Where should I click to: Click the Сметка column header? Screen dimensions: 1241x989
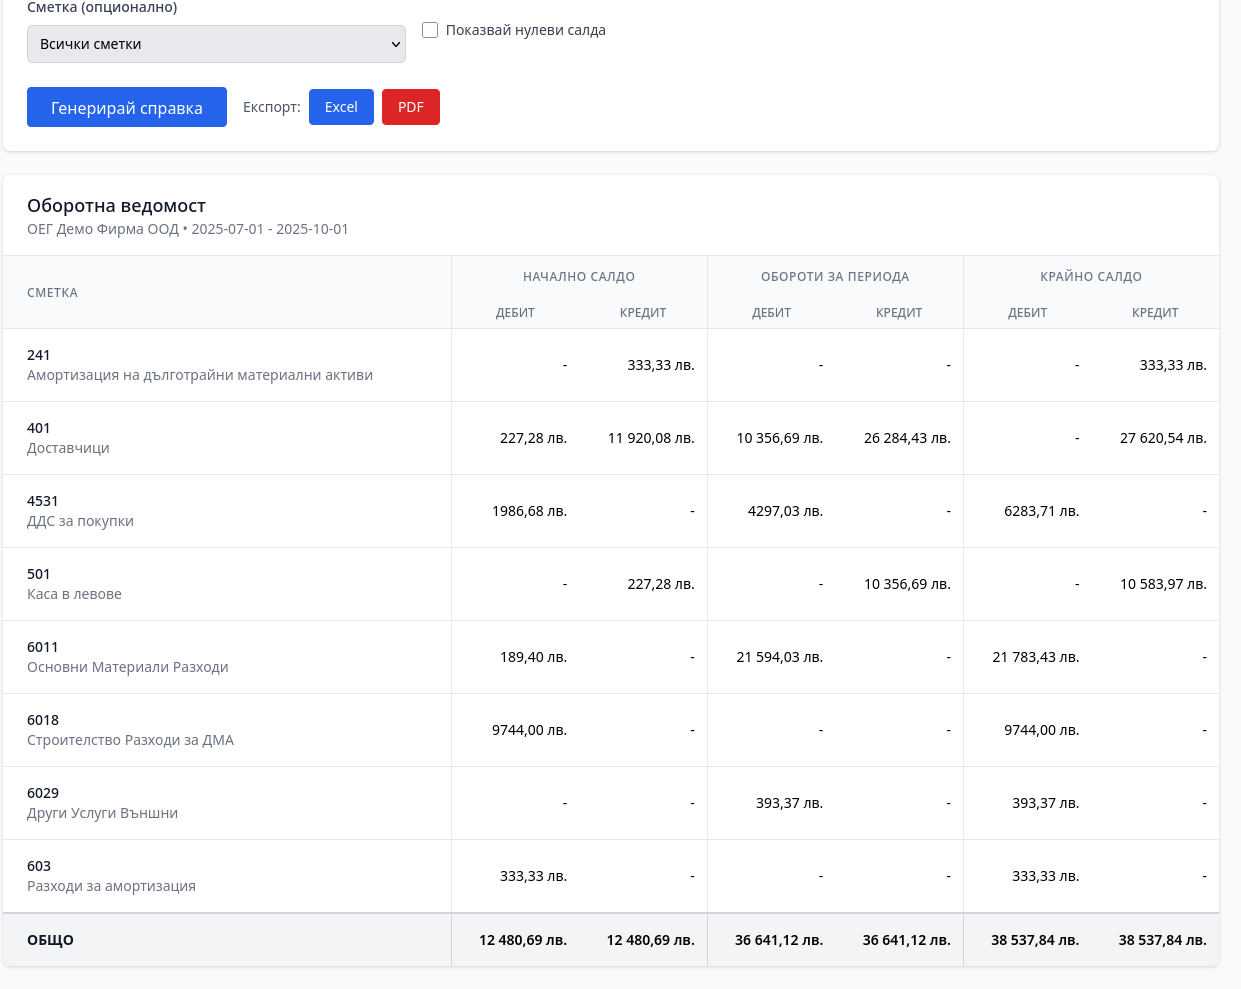pos(52,293)
